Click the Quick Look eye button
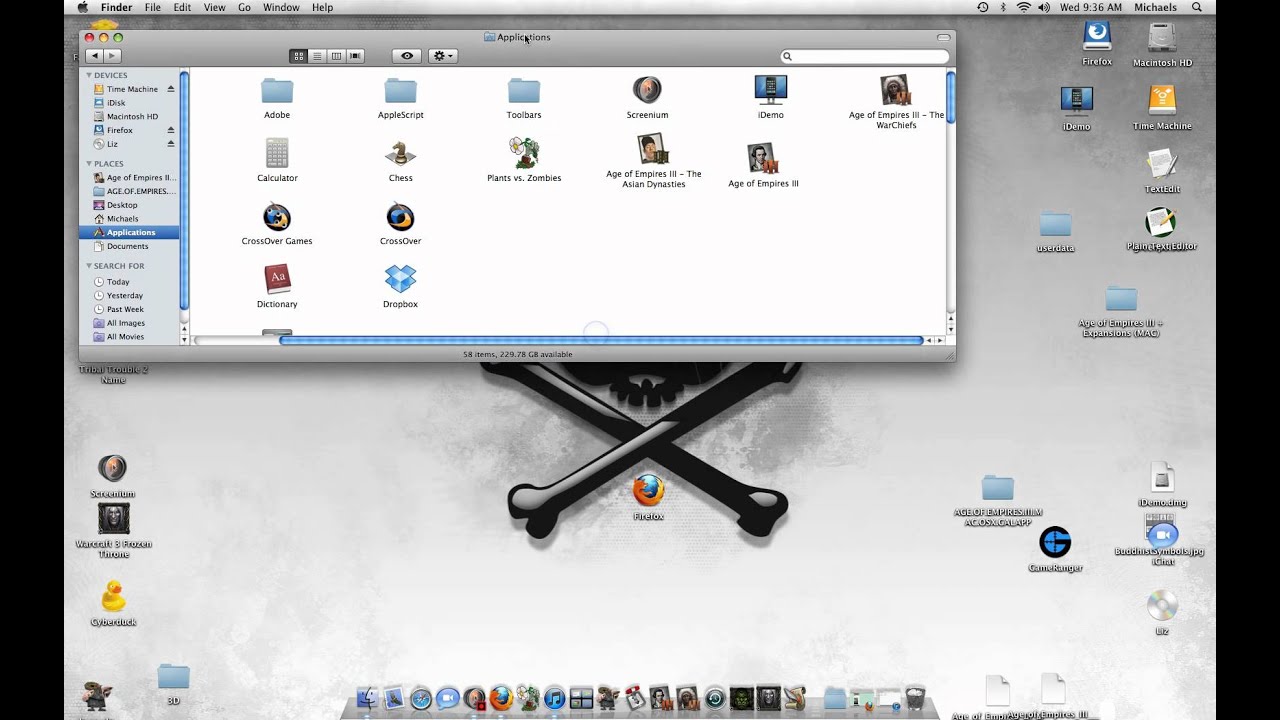The height and width of the screenshot is (720, 1280). (406, 56)
